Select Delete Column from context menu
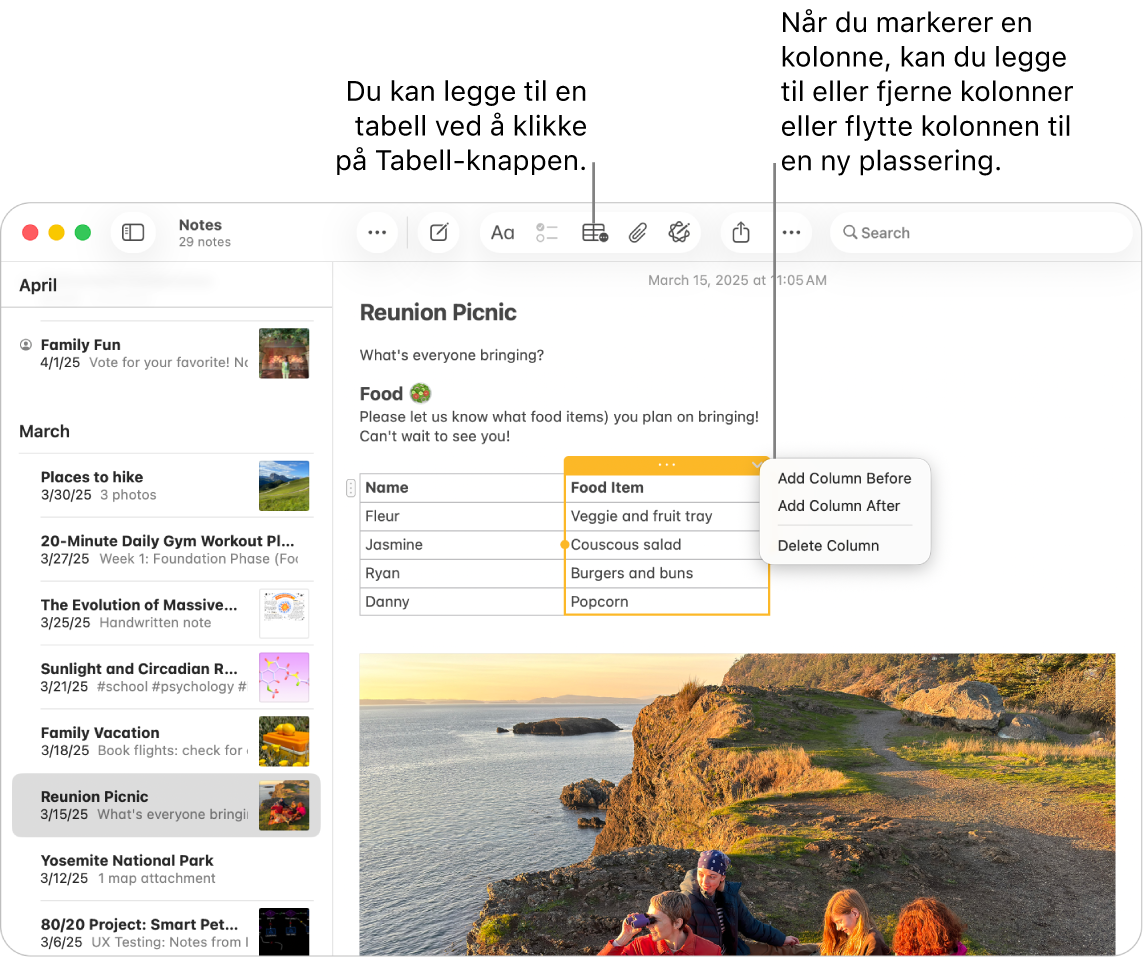1146x960 pixels. coord(828,546)
